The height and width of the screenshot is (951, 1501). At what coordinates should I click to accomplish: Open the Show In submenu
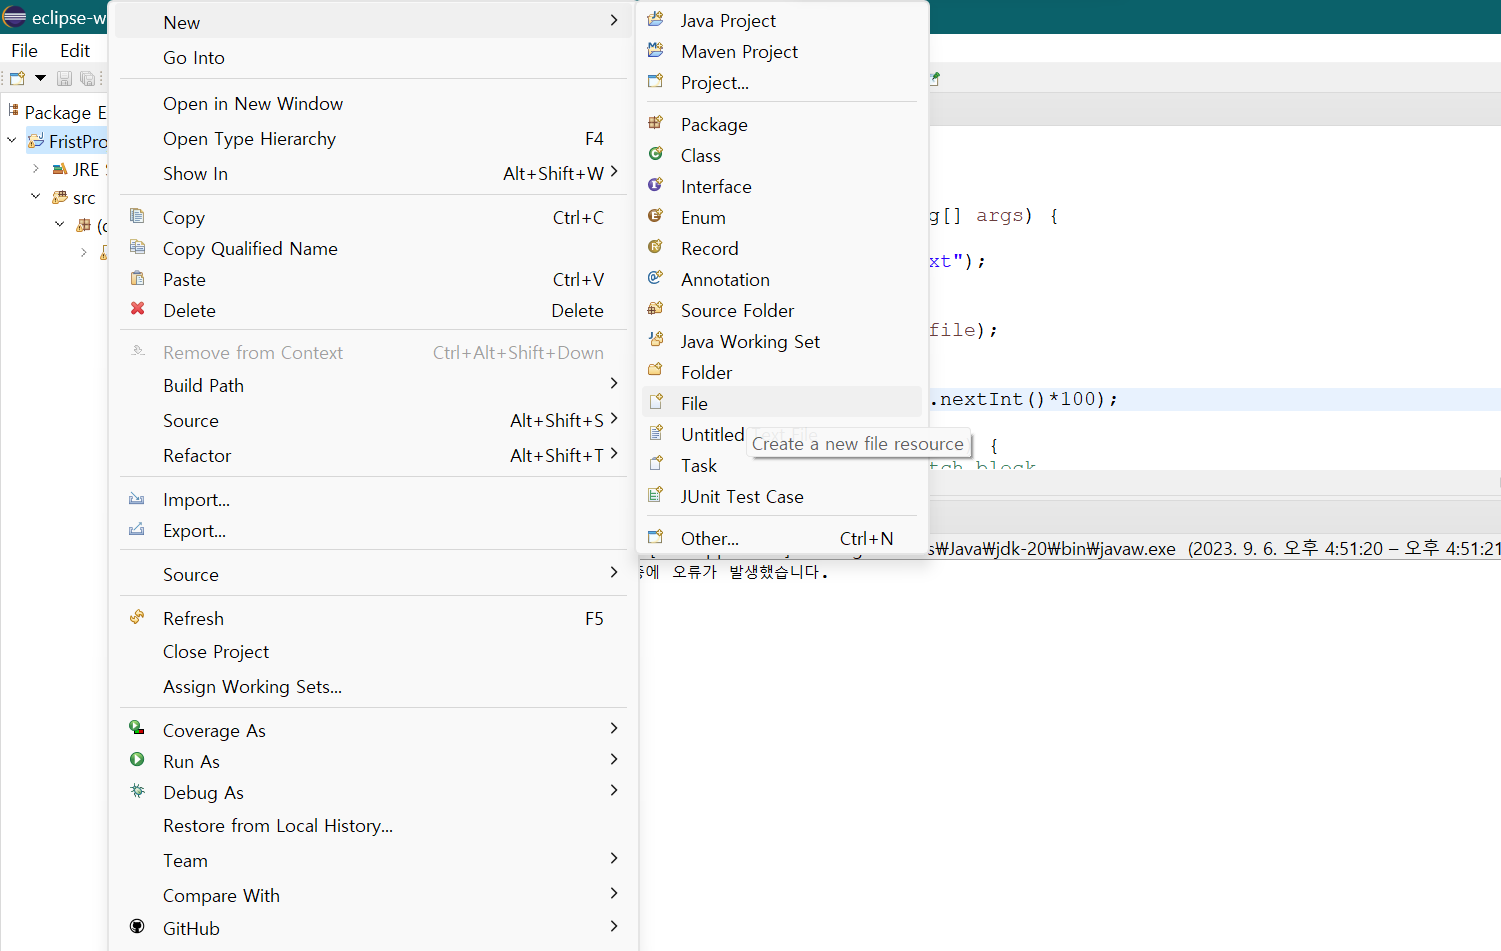pyautogui.click(x=372, y=174)
